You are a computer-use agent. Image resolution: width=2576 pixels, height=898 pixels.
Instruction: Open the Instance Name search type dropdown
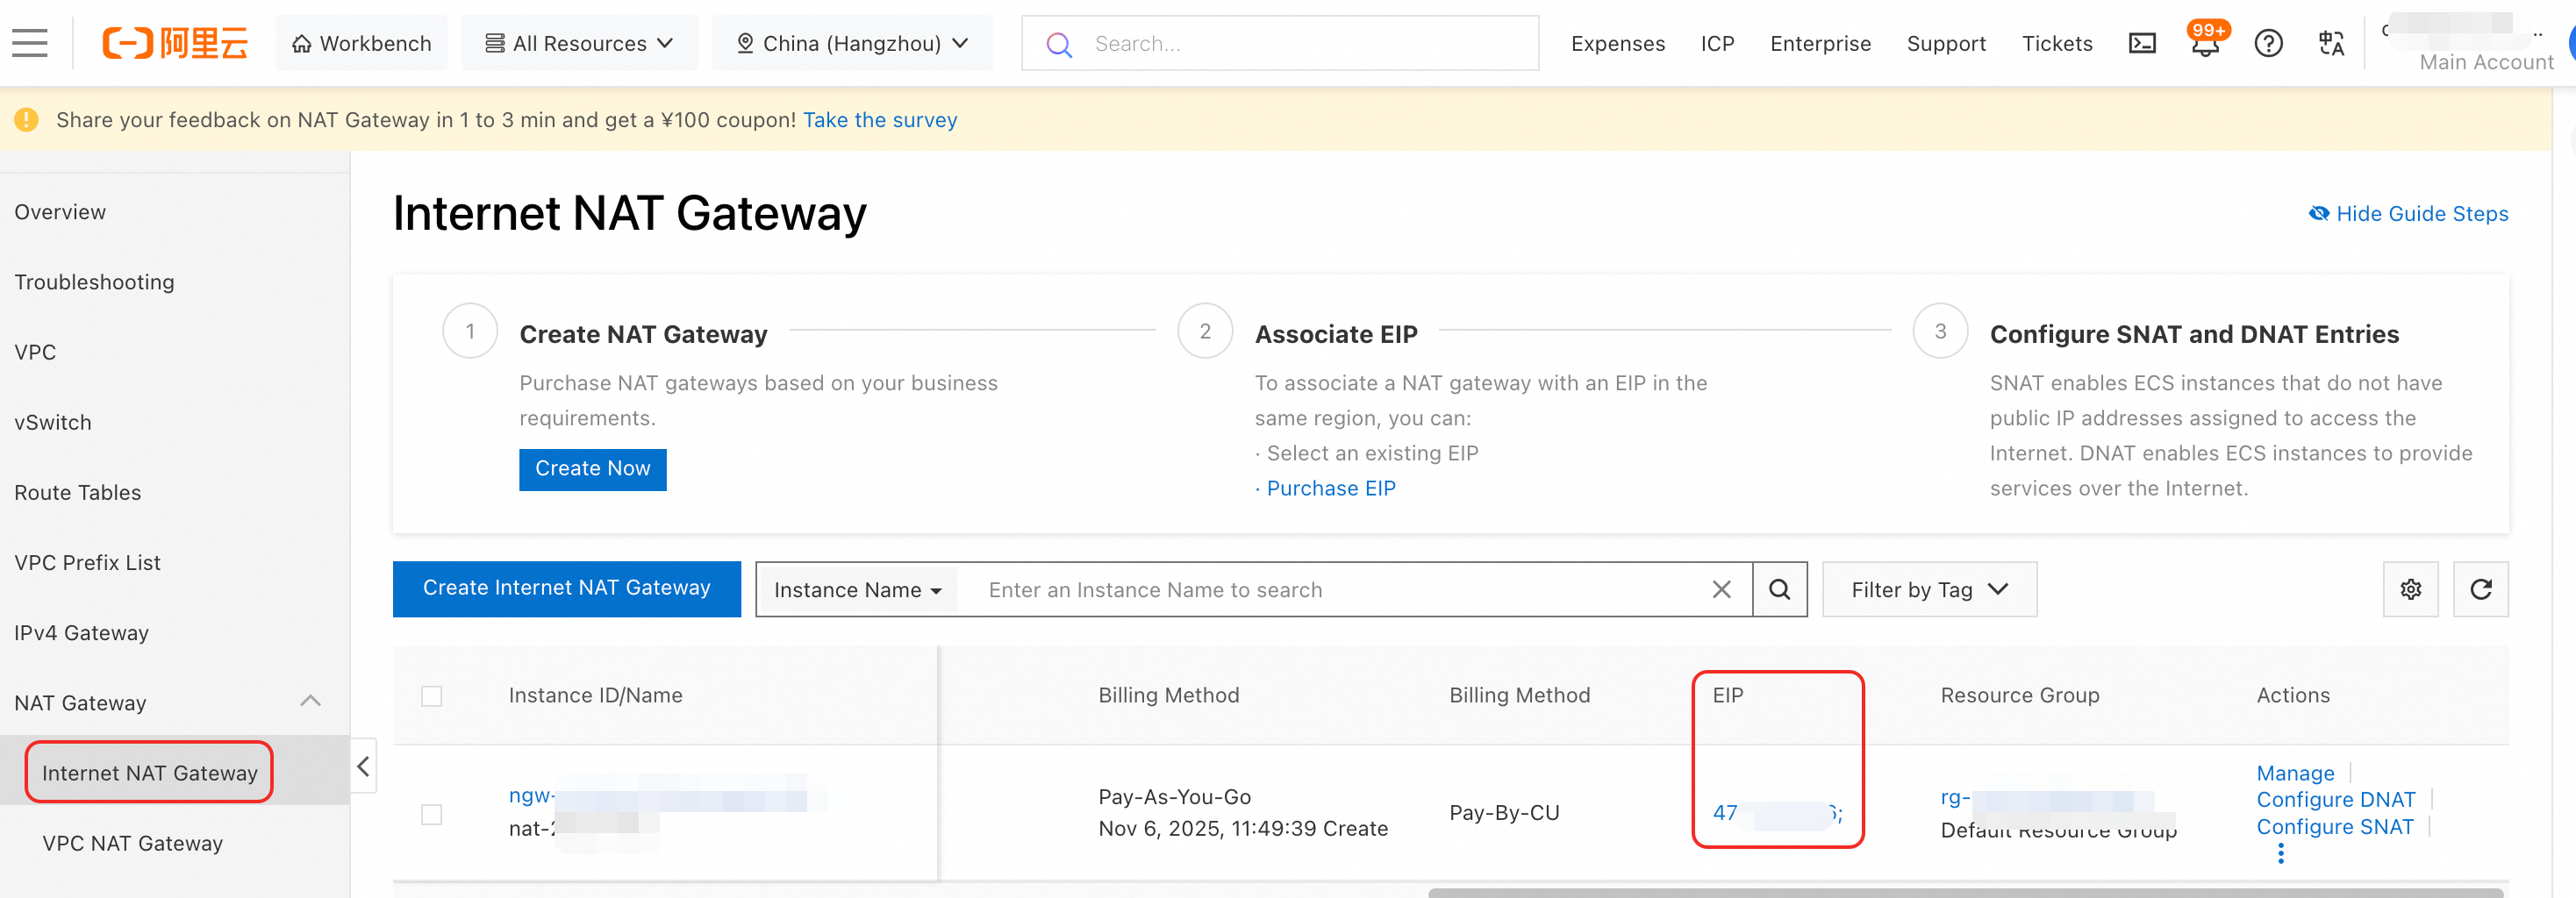pyautogui.click(x=857, y=590)
